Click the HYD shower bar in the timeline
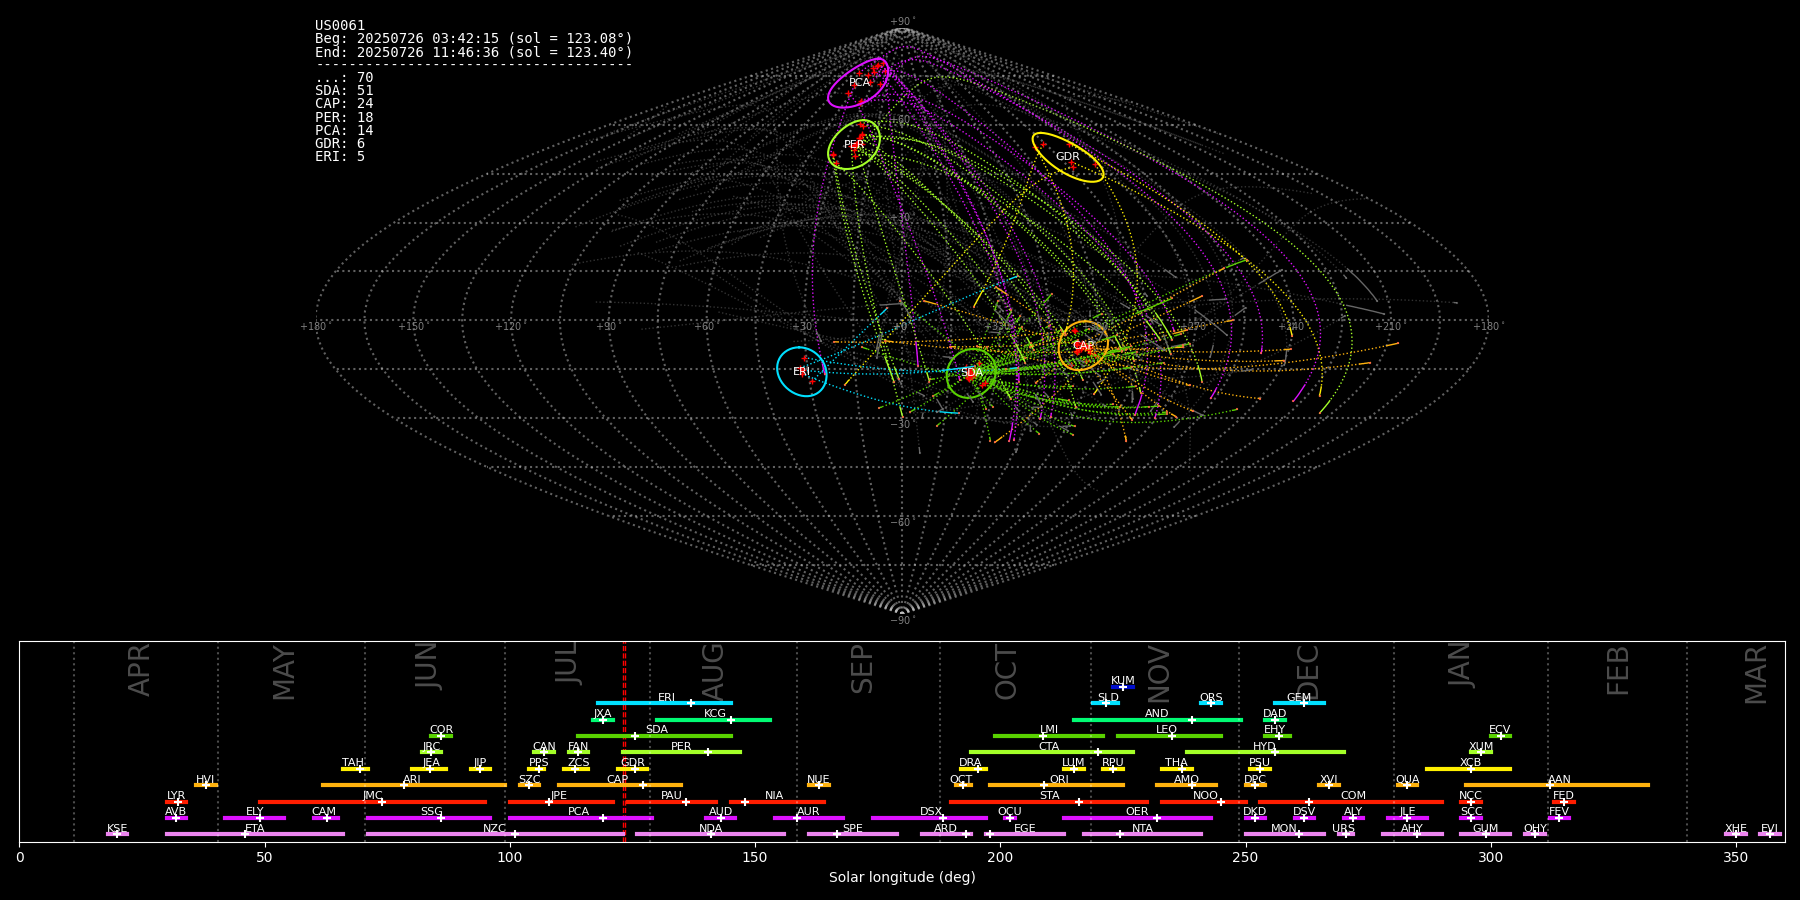Screen dimensions: 1800x900 pos(1265,752)
